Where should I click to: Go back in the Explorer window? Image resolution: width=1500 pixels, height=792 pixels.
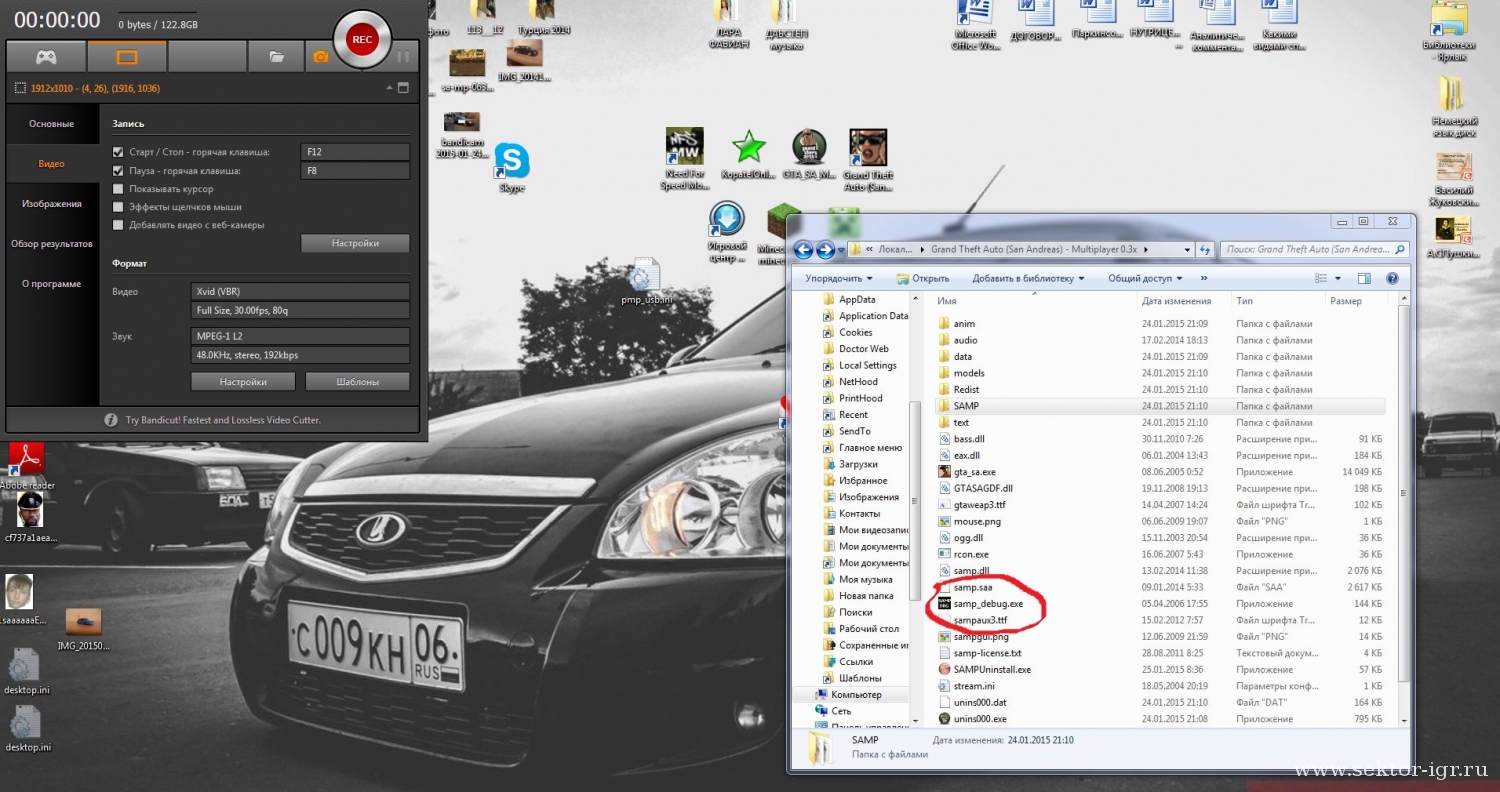[803, 250]
